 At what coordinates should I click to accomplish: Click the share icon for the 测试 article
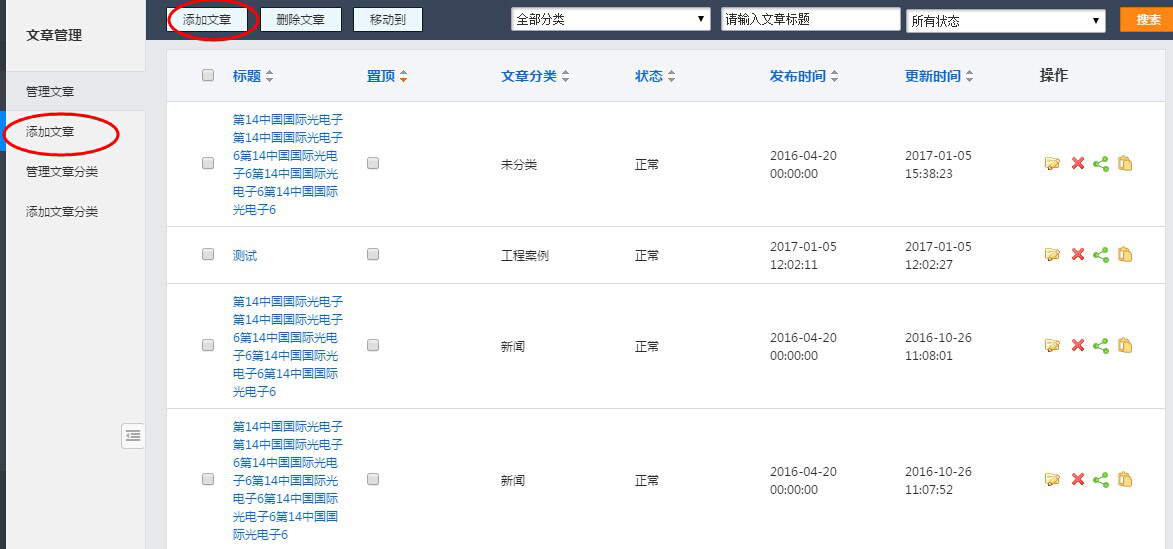(1101, 255)
